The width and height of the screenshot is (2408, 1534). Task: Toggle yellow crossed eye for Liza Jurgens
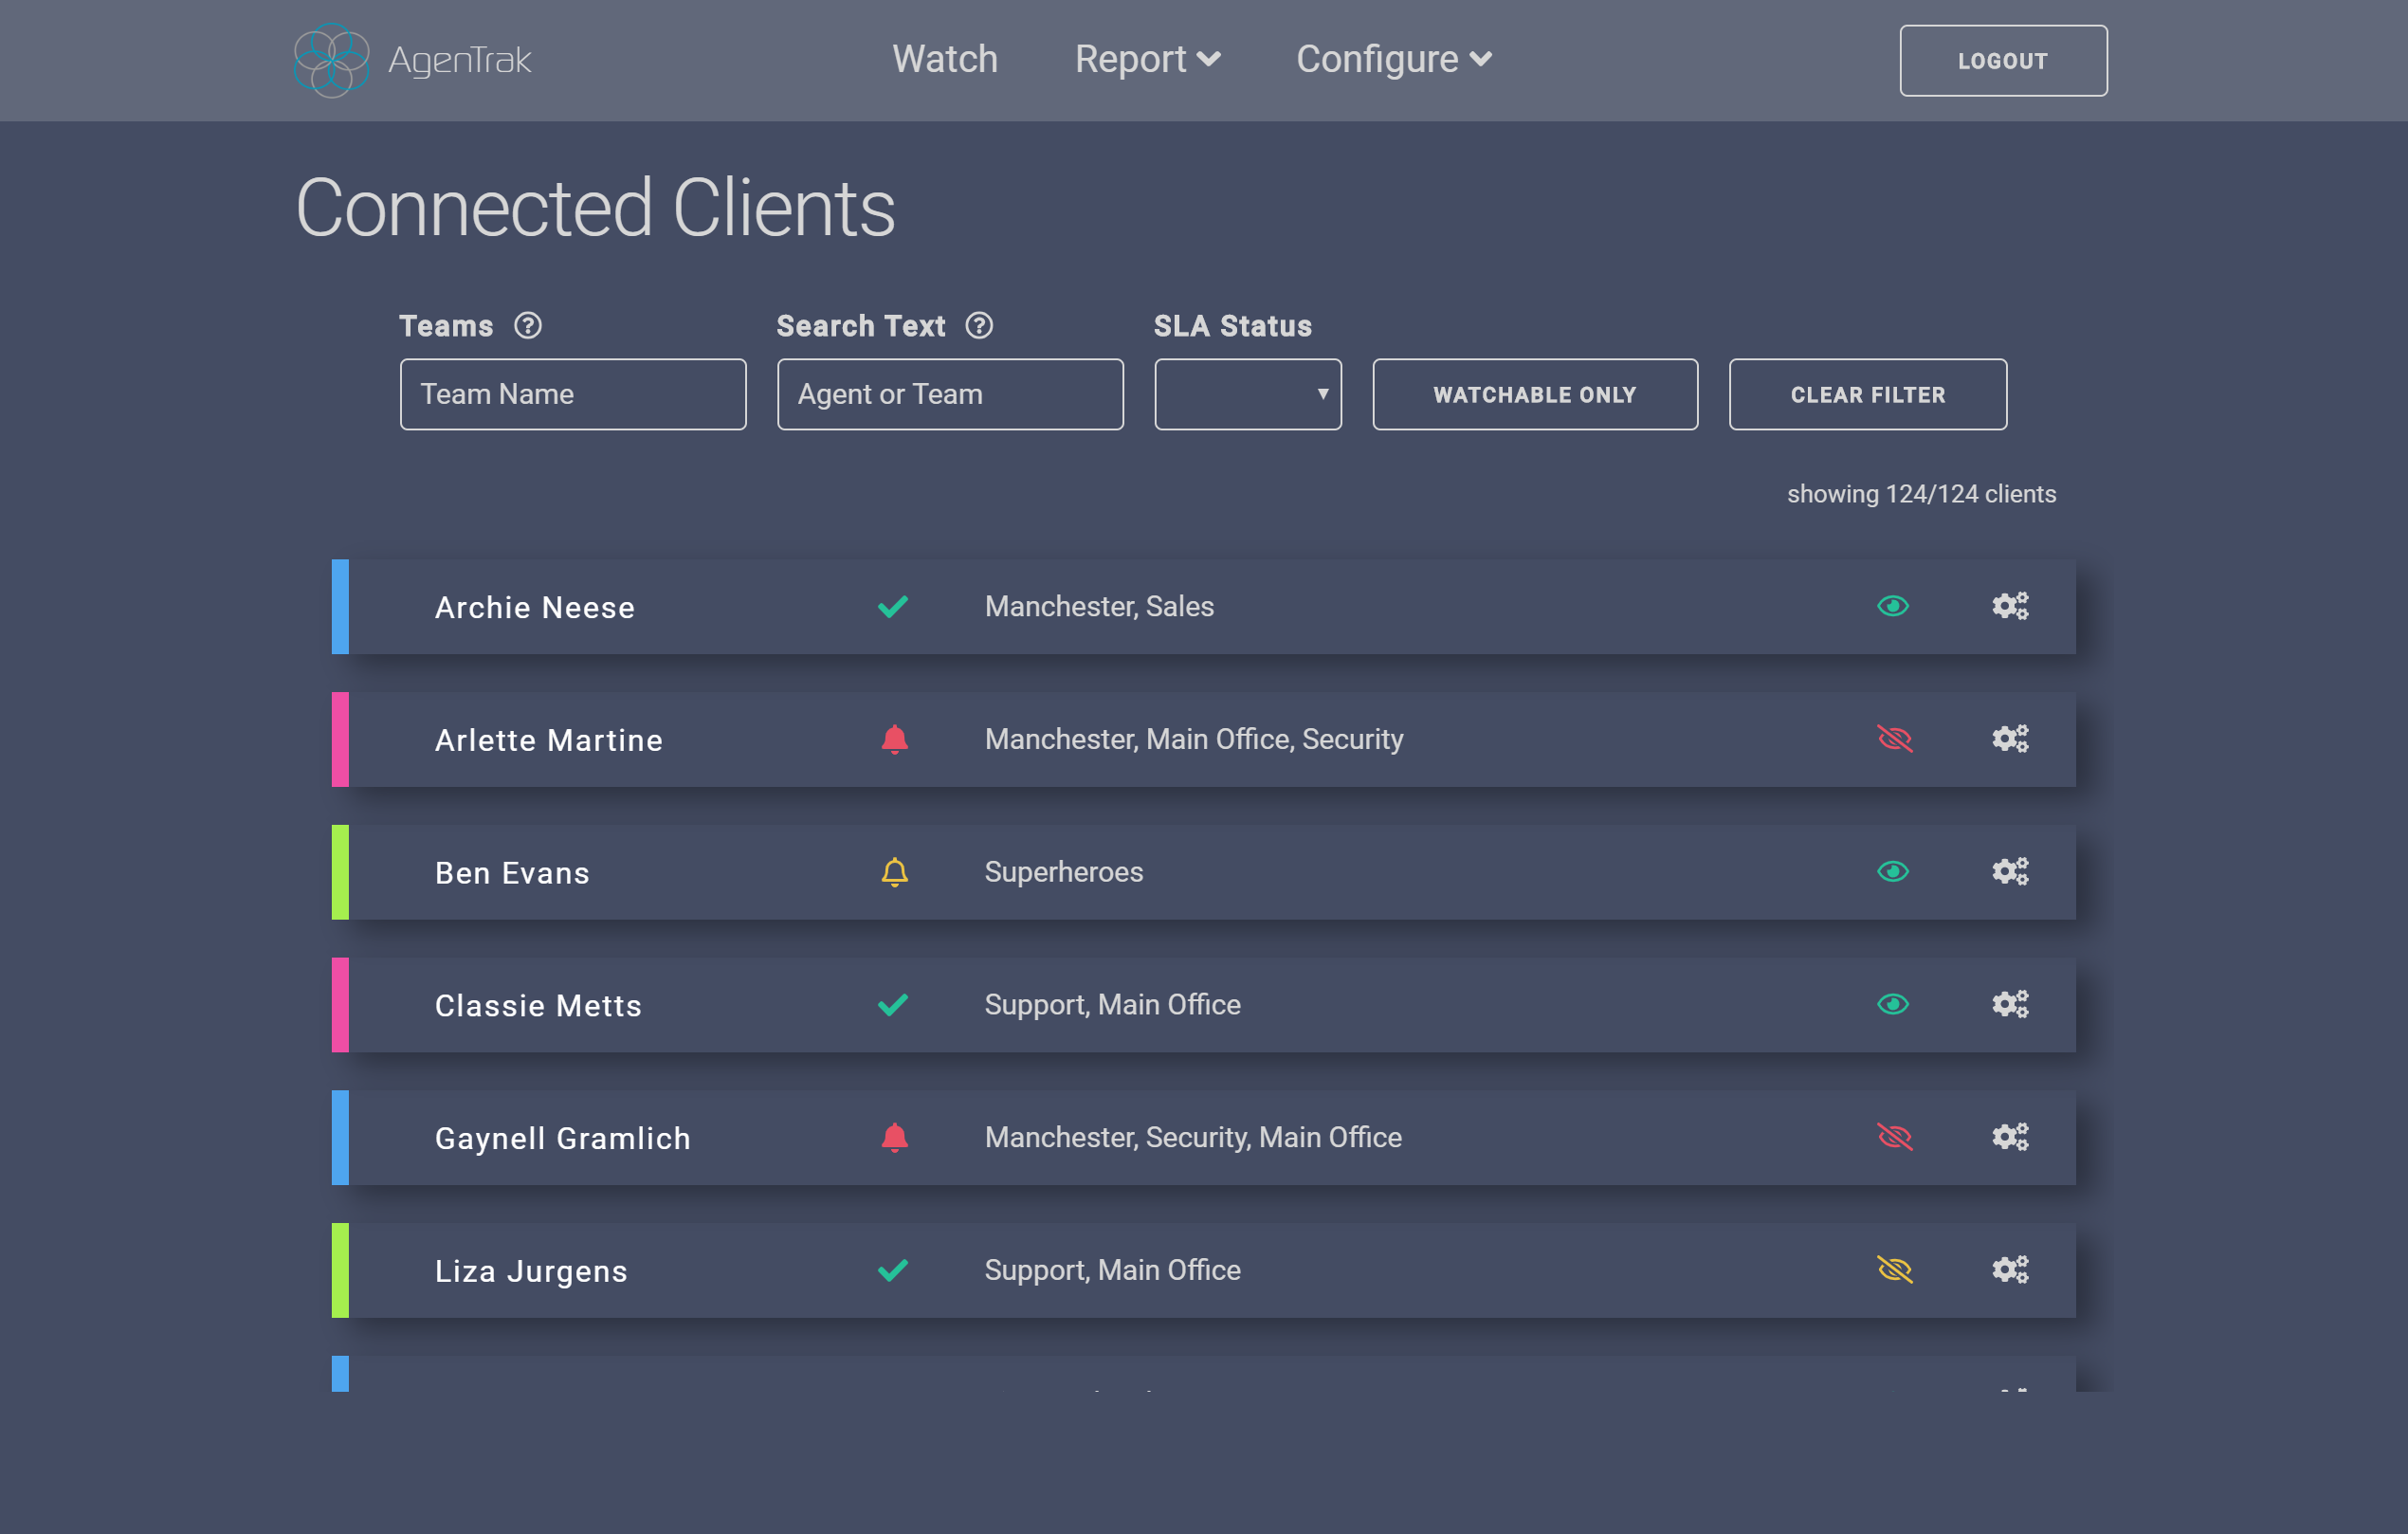[x=1894, y=1270]
